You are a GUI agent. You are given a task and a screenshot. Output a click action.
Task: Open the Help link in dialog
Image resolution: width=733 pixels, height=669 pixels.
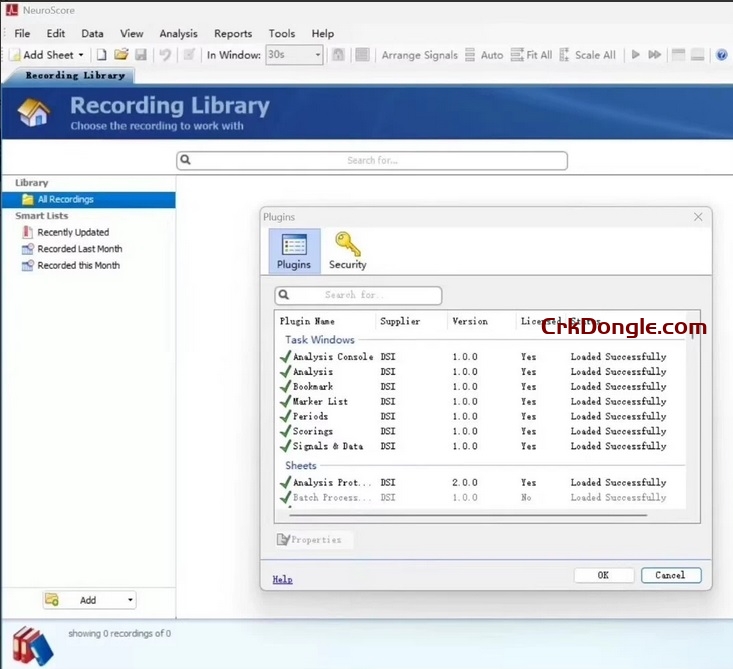282,580
